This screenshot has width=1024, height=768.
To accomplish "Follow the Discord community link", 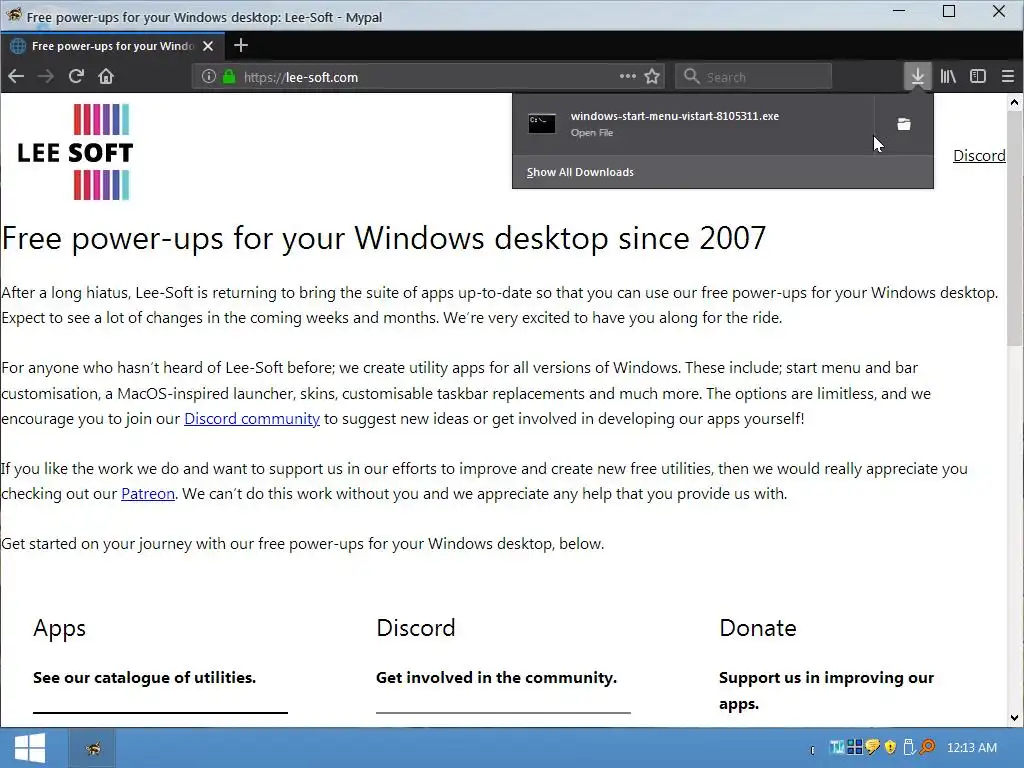I will click(251, 419).
